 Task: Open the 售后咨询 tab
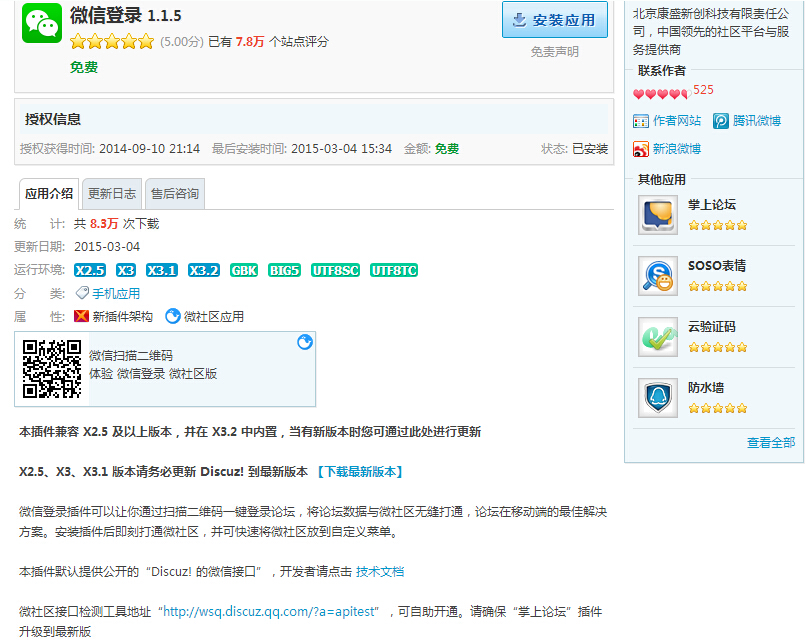click(175, 194)
